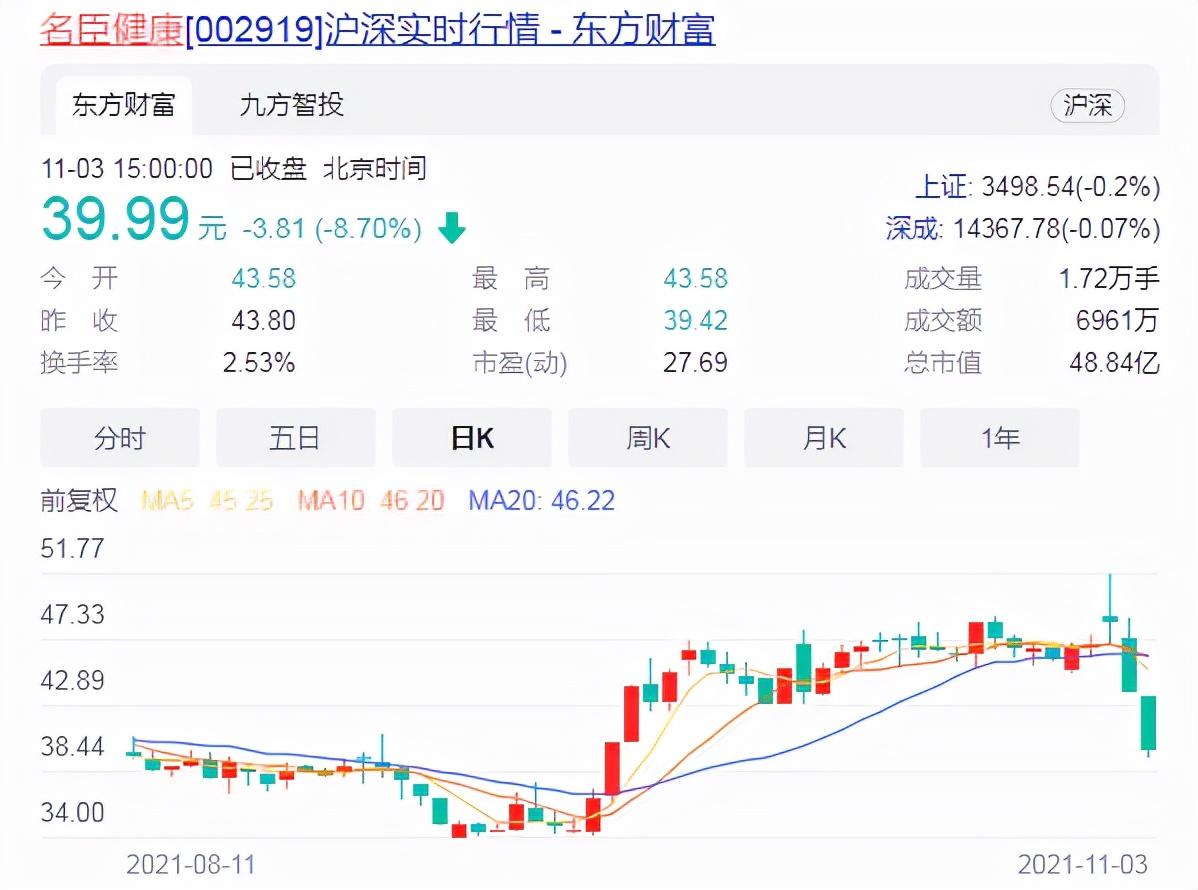Click the 沪深 market badge button
The height and width of the screenshot is (890, 1198).
(x=1087, y=106)
